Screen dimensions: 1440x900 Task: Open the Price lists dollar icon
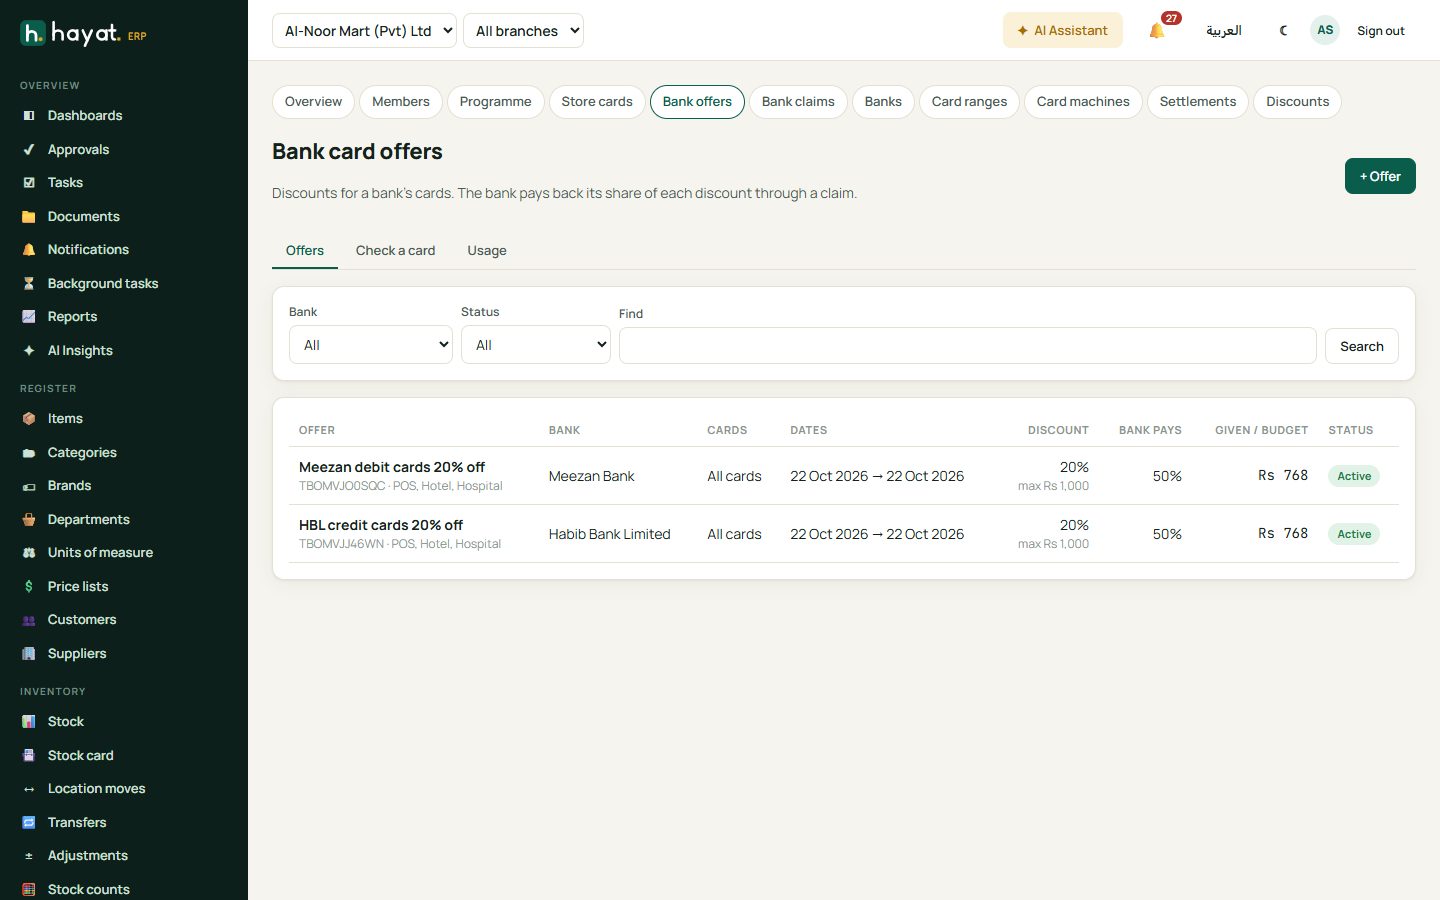tap(29, 587)
